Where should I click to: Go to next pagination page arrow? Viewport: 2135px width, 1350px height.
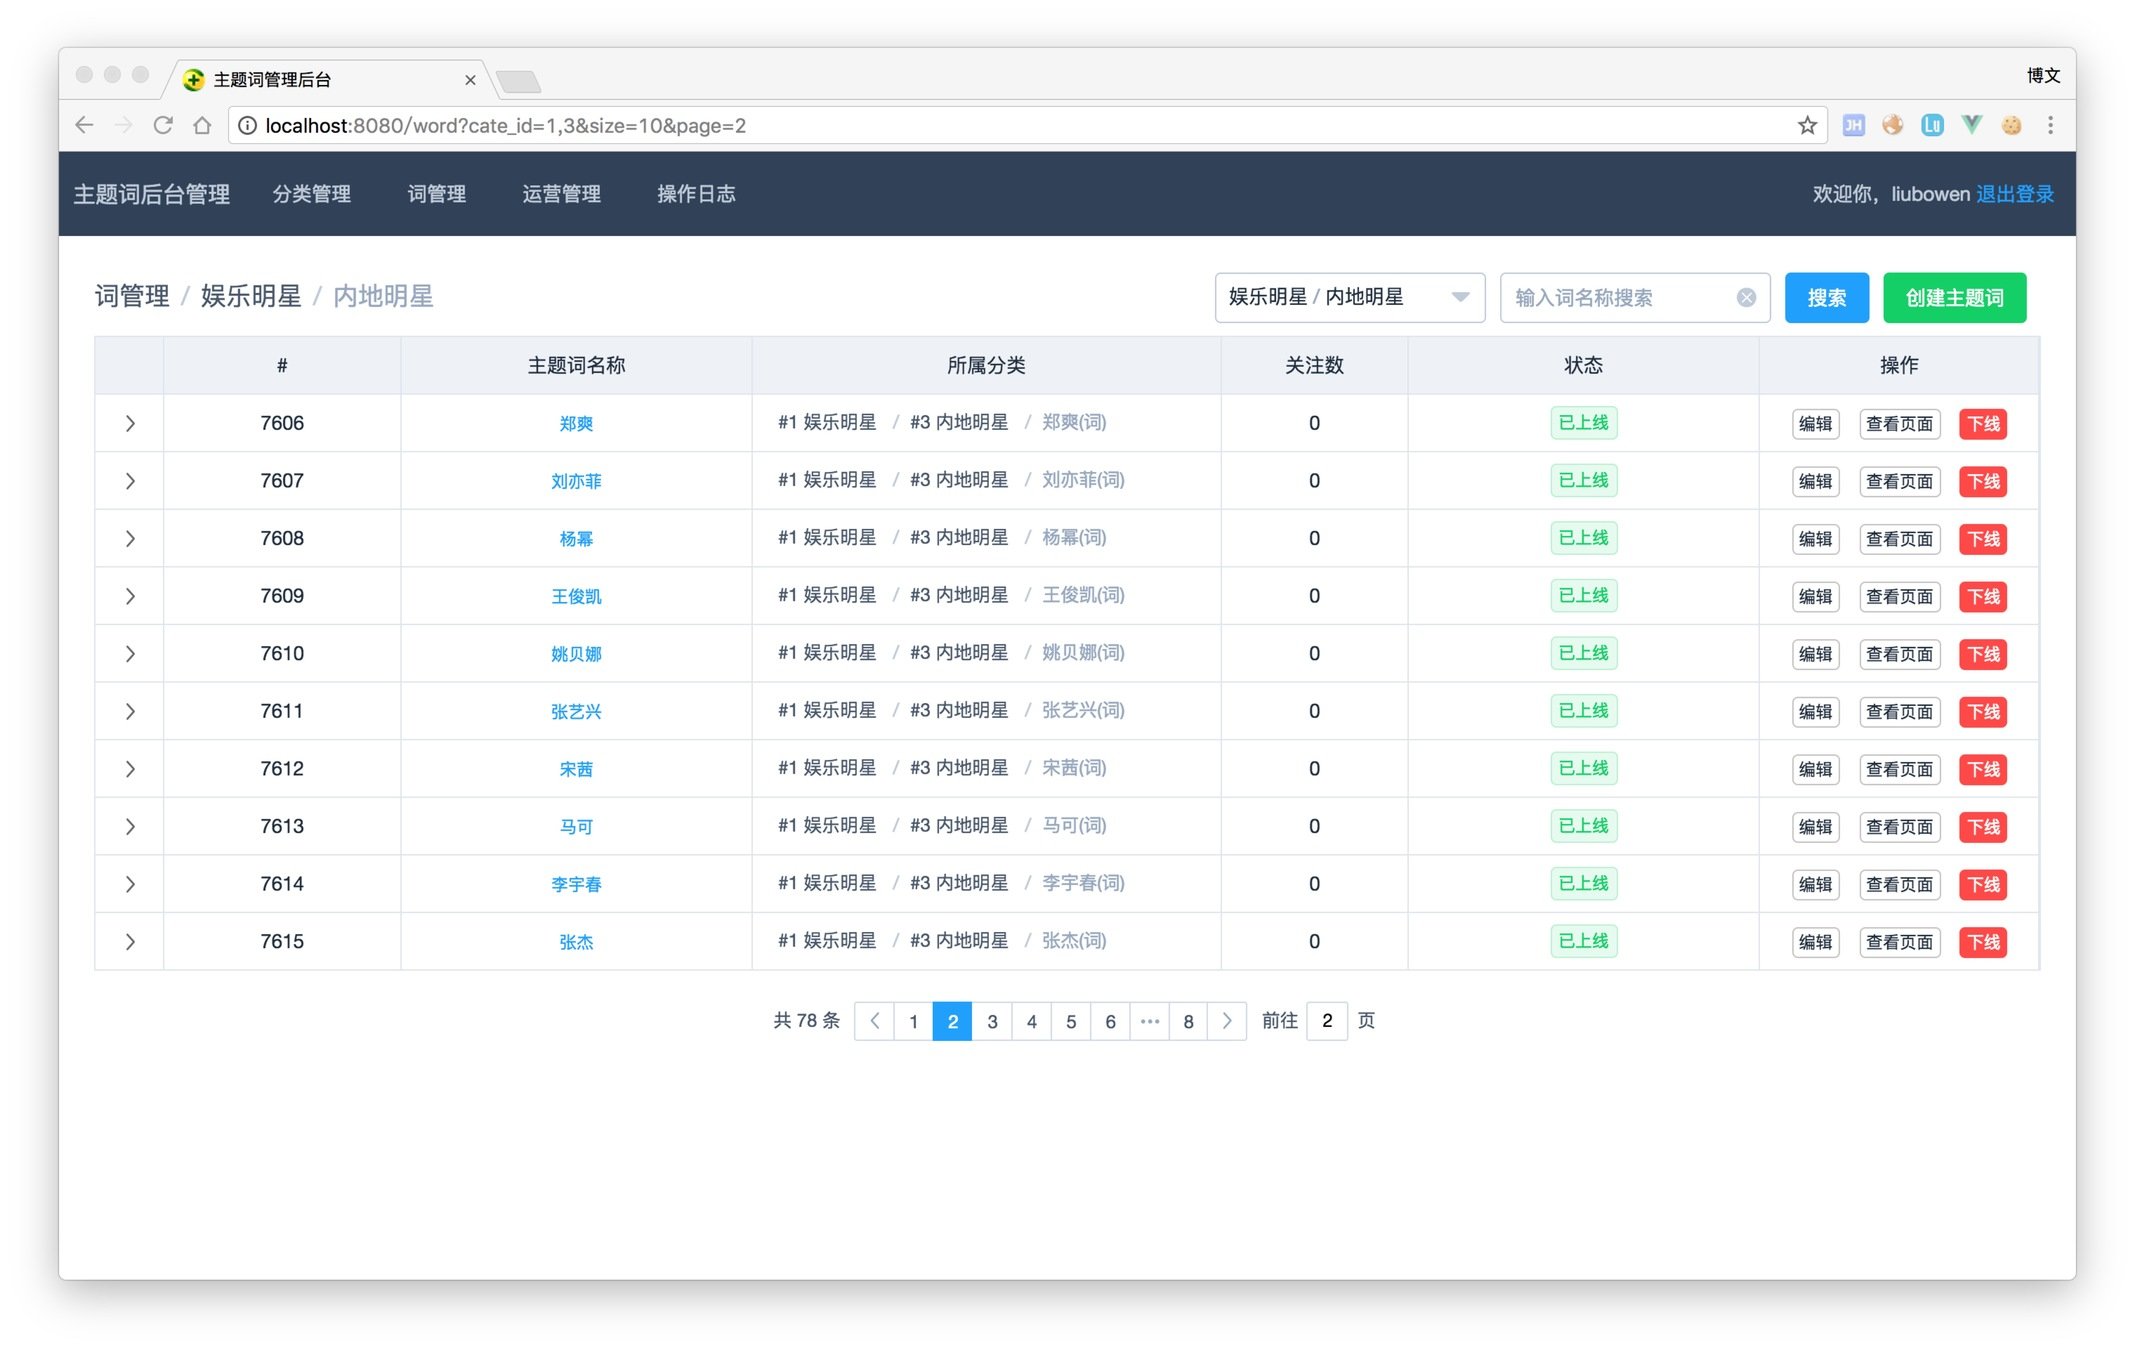click(x=1227, y=1021)
